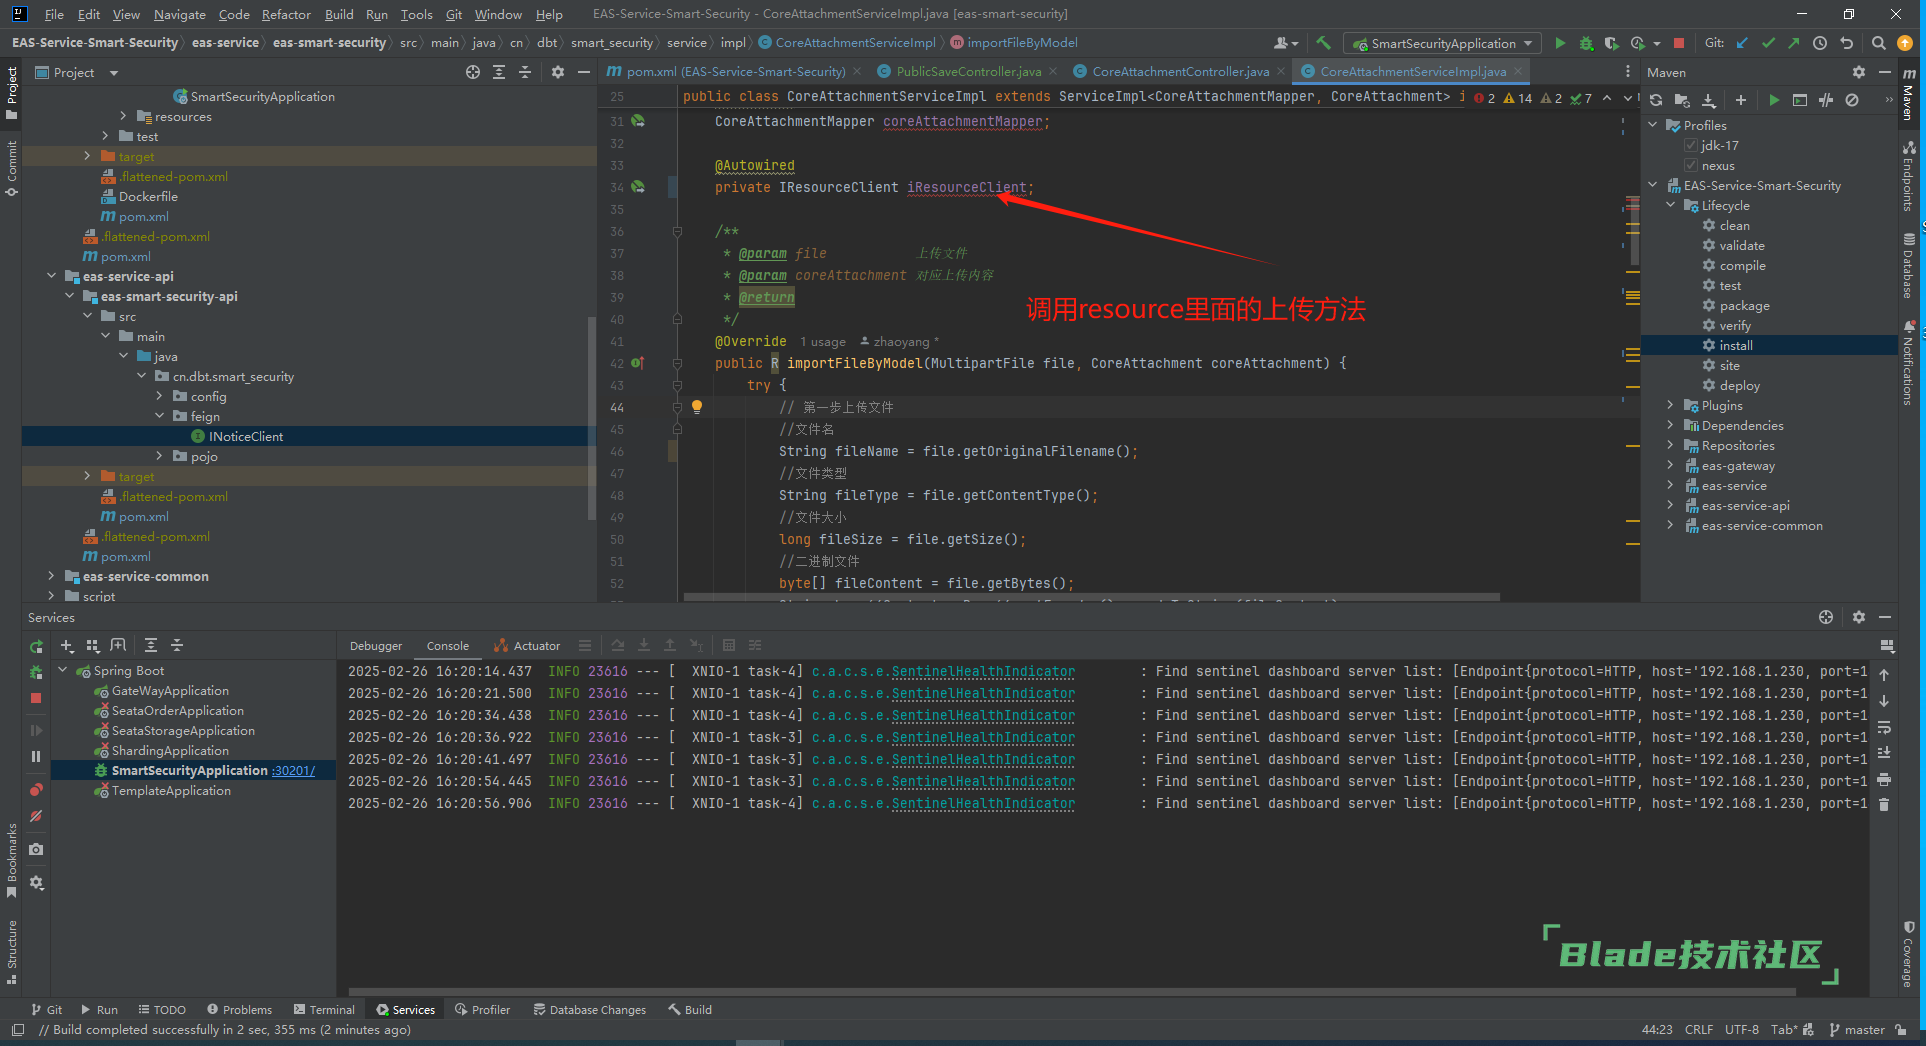1926x1046 pixels.
Task: Open the :30201/ link for SmartSecurityApplication
Action: click(x=293, y=771)
